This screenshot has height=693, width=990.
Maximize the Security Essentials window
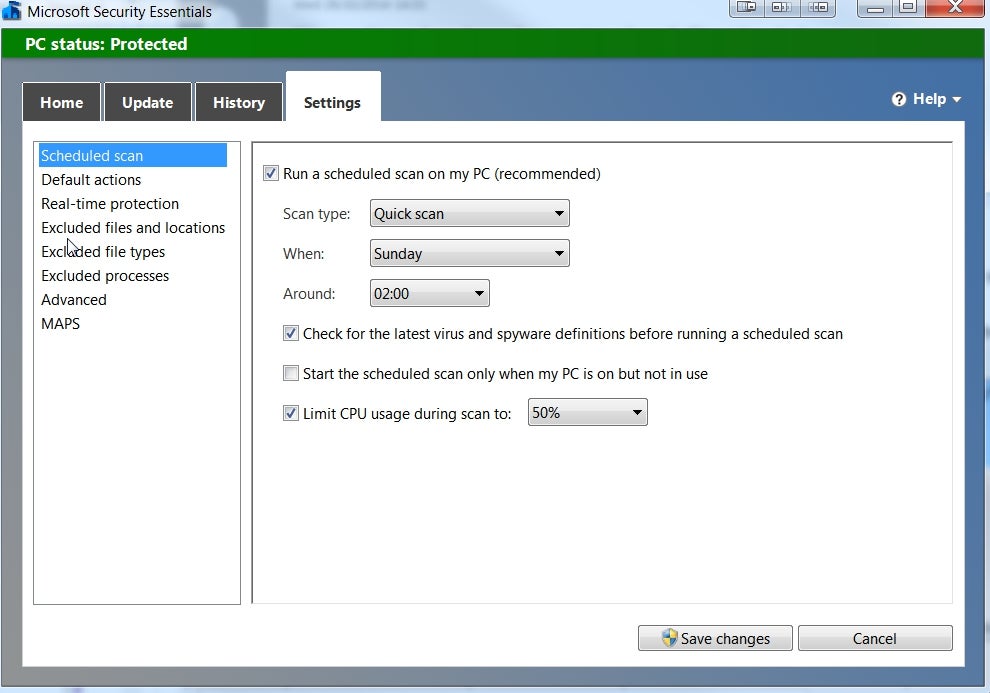(x=909, y=8)
